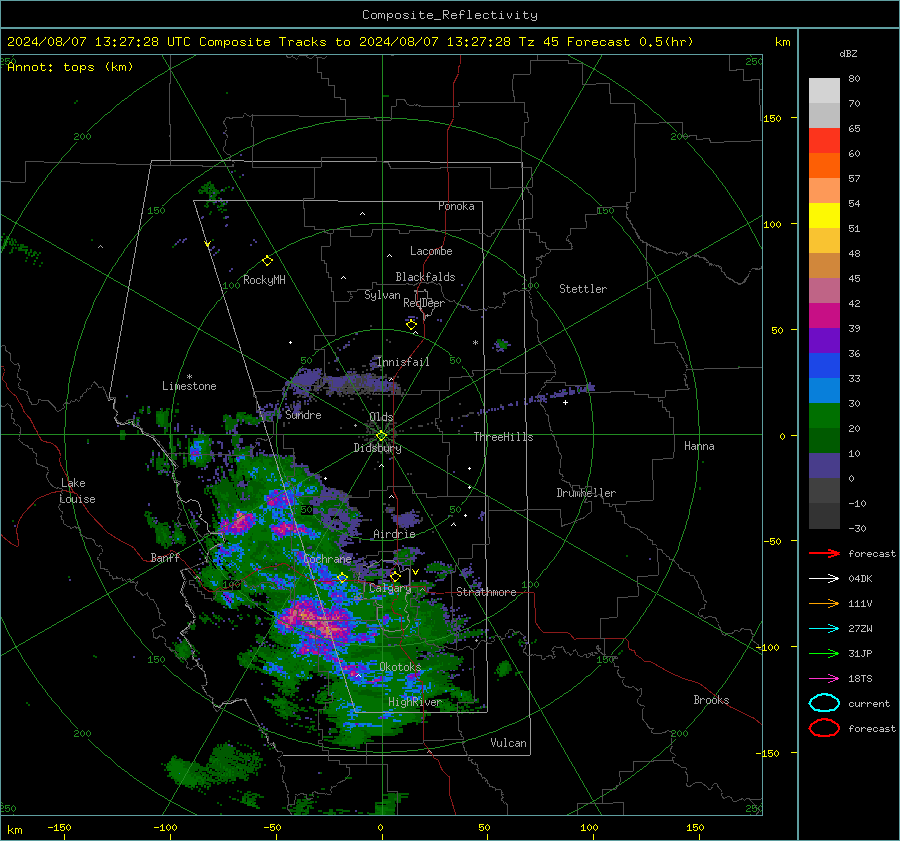Click the 'dBZ' legend heading
900x841 pixels.
pos(848,54)
